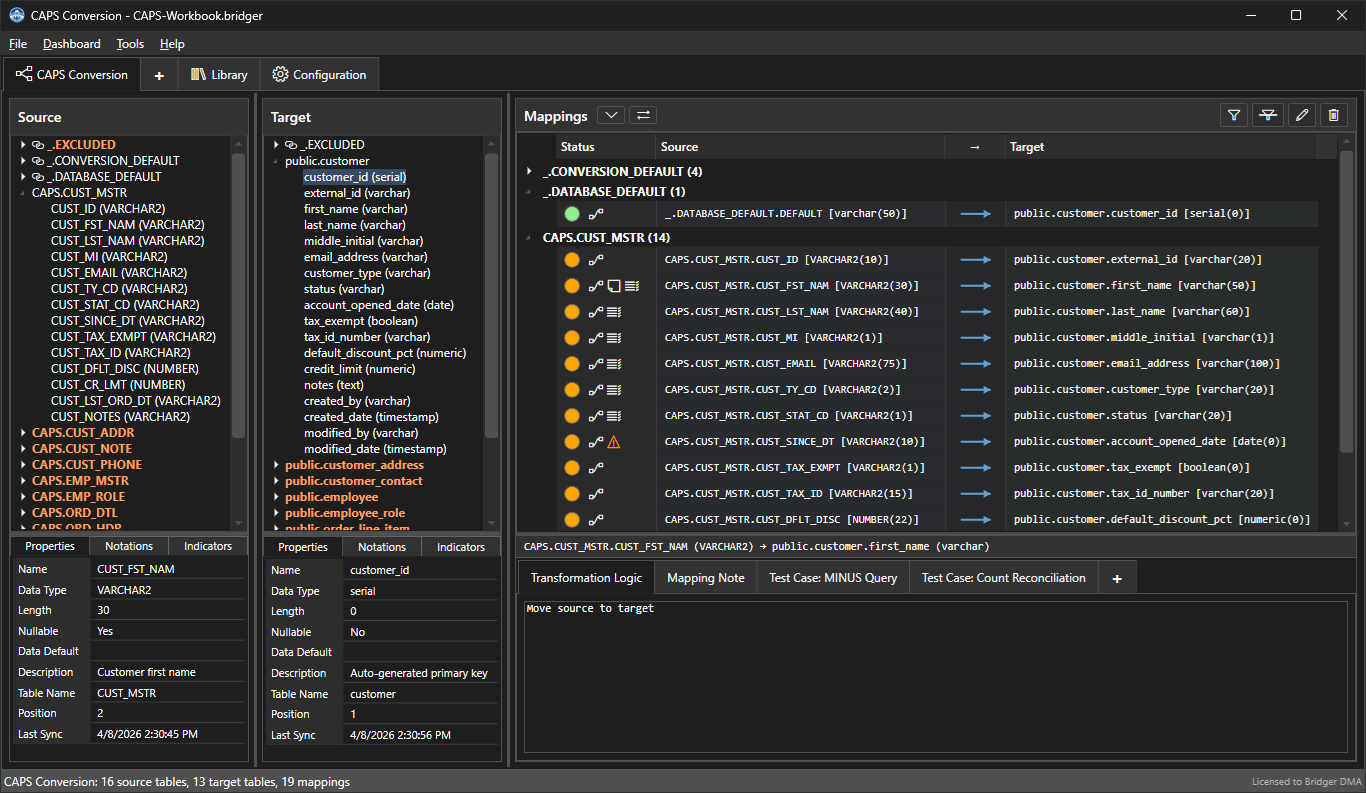The width and height of the screenshot is (1366, 793).
Task: Click the link icon on CUST_TAX_EXMPT row
Action: pos(596,467)
